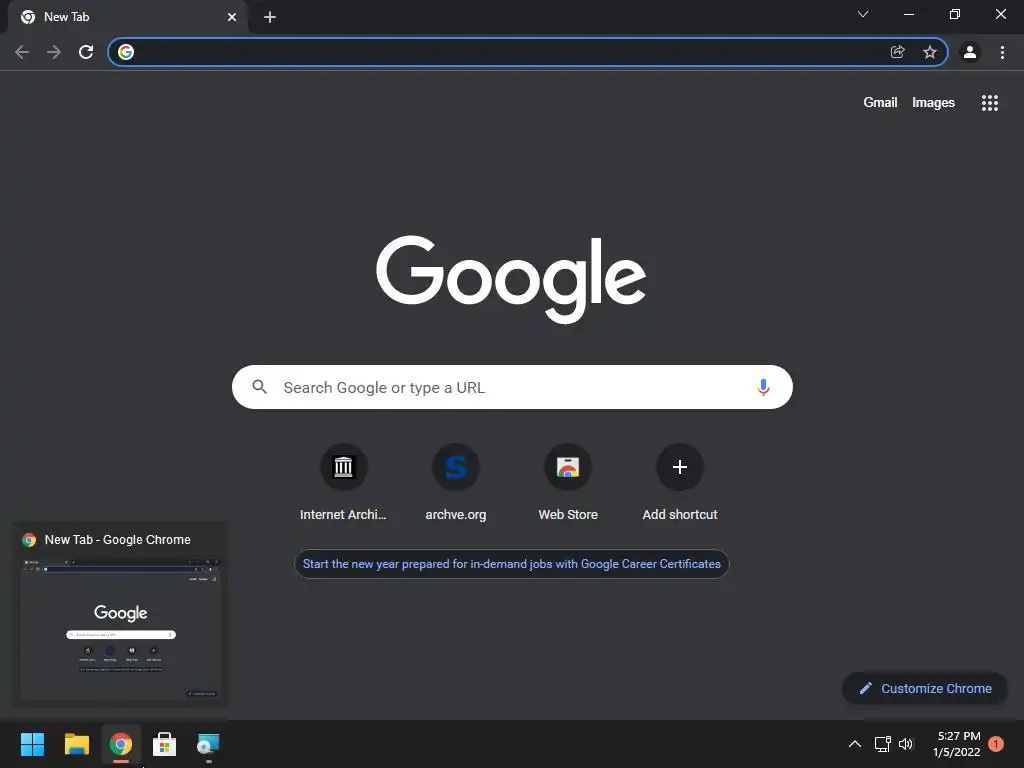This screenshot has width=1024, height=768.
Task: Open the archve.org shortcut
Action: click(x=456, y=483)
